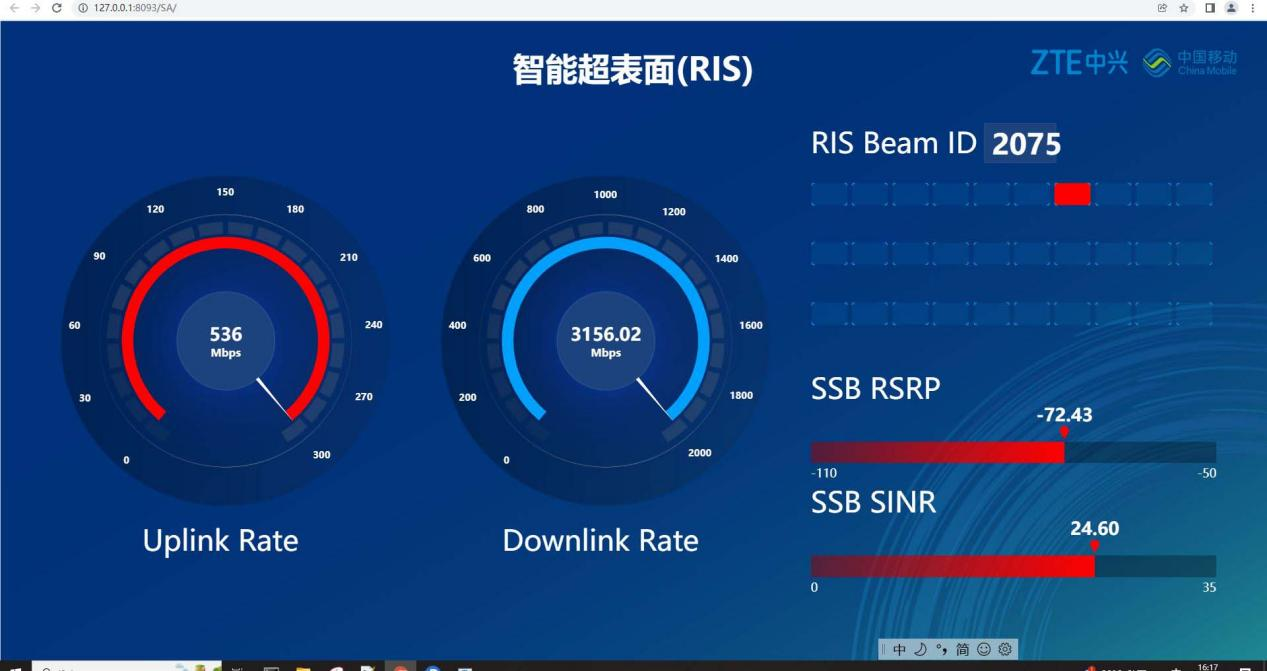Viewport: 1267px width, 671px height.
Task: Click the Beam ID value 2075
Action: click(x=1026, y=145)
